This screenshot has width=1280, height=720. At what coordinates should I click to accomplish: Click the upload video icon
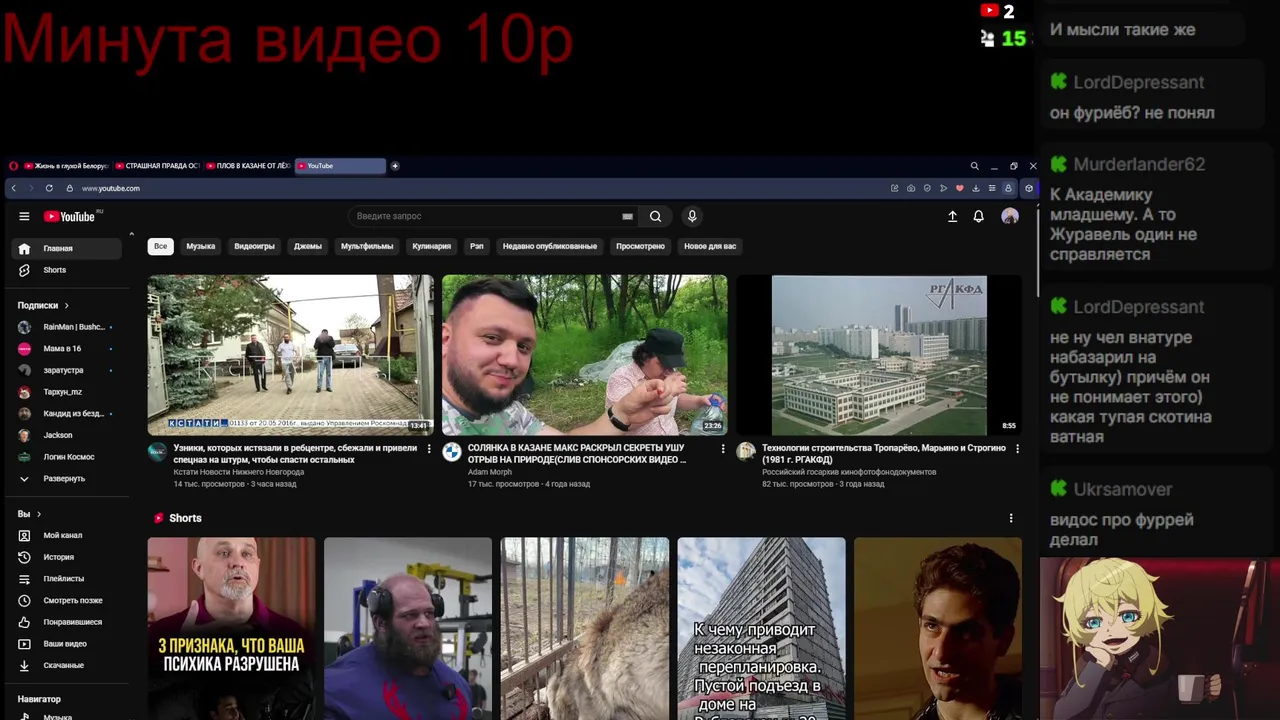click(x=952, y=216)
